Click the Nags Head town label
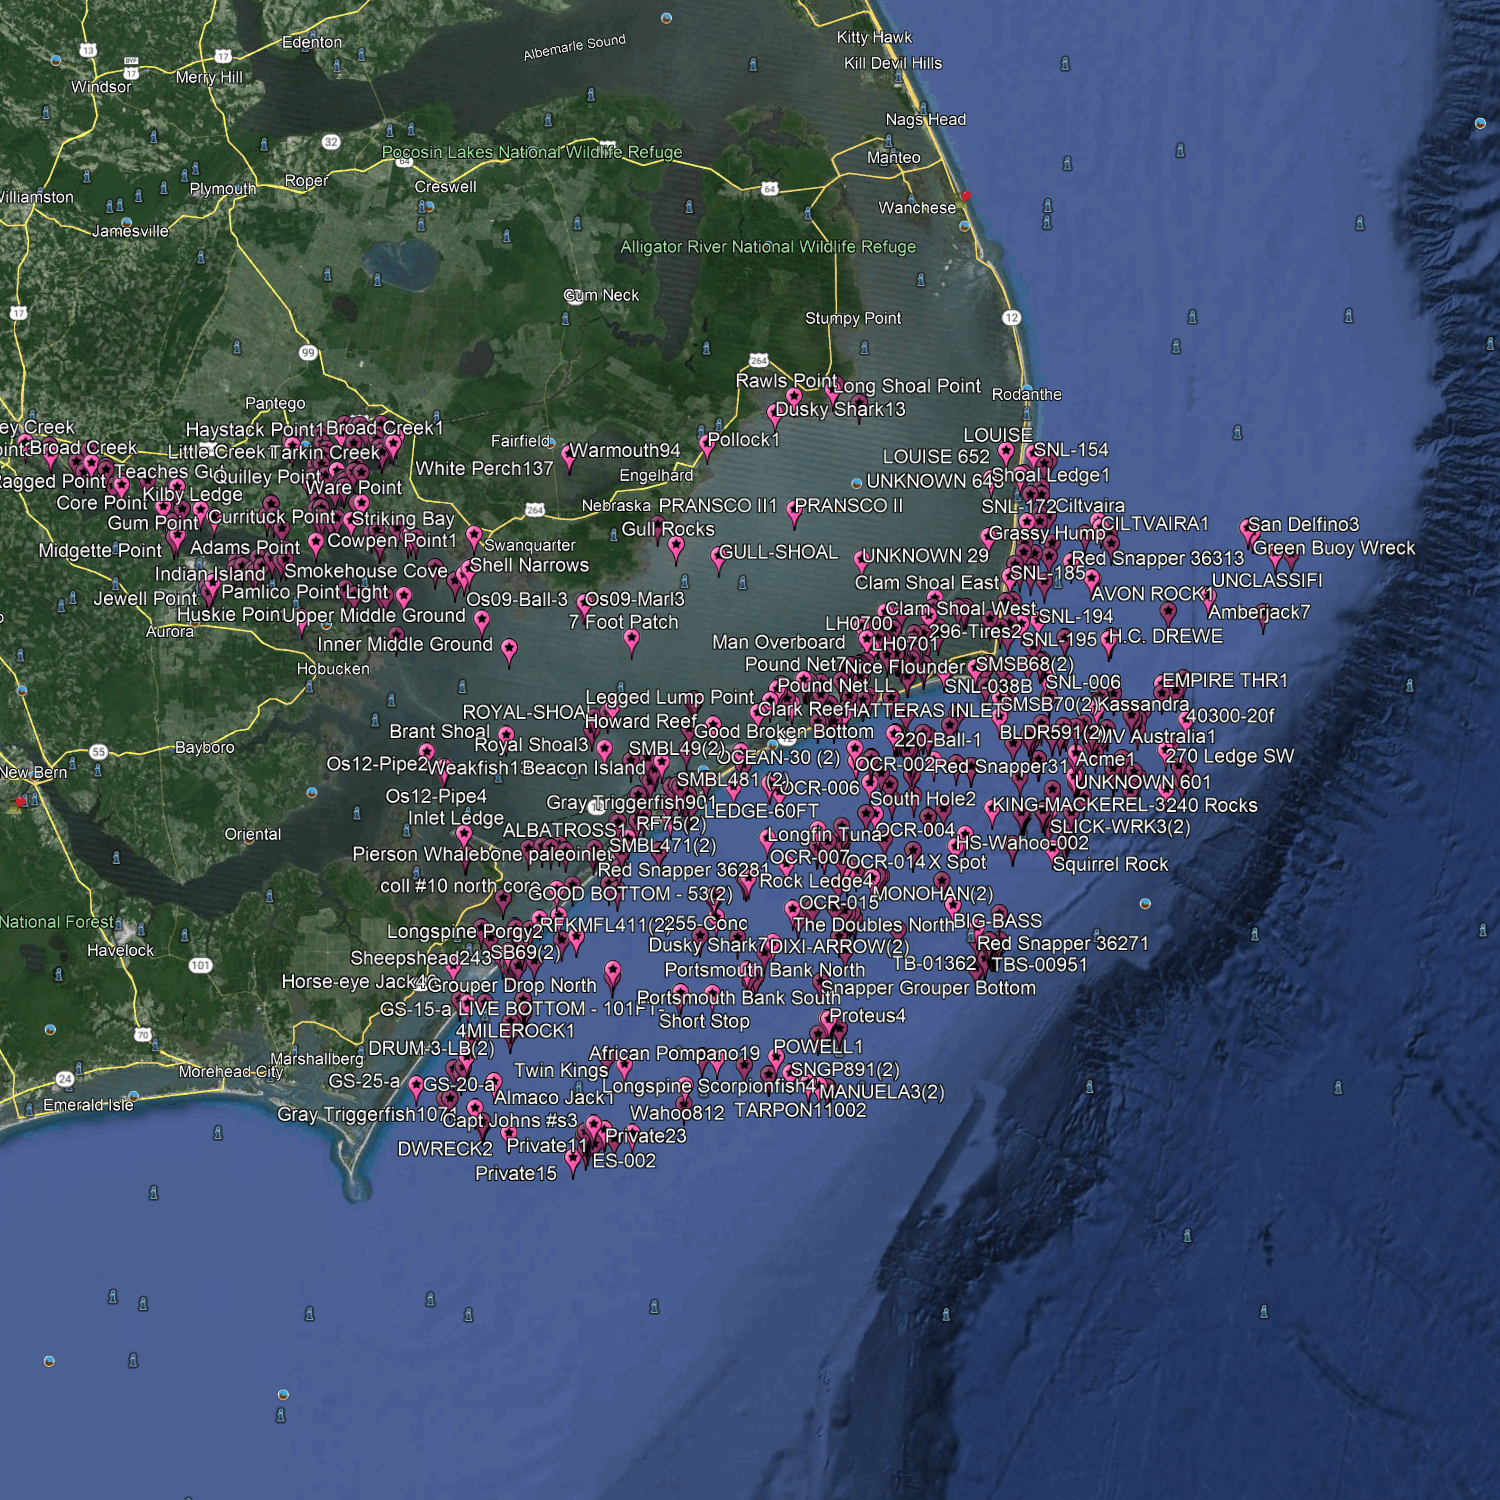 tap(926, 120)
